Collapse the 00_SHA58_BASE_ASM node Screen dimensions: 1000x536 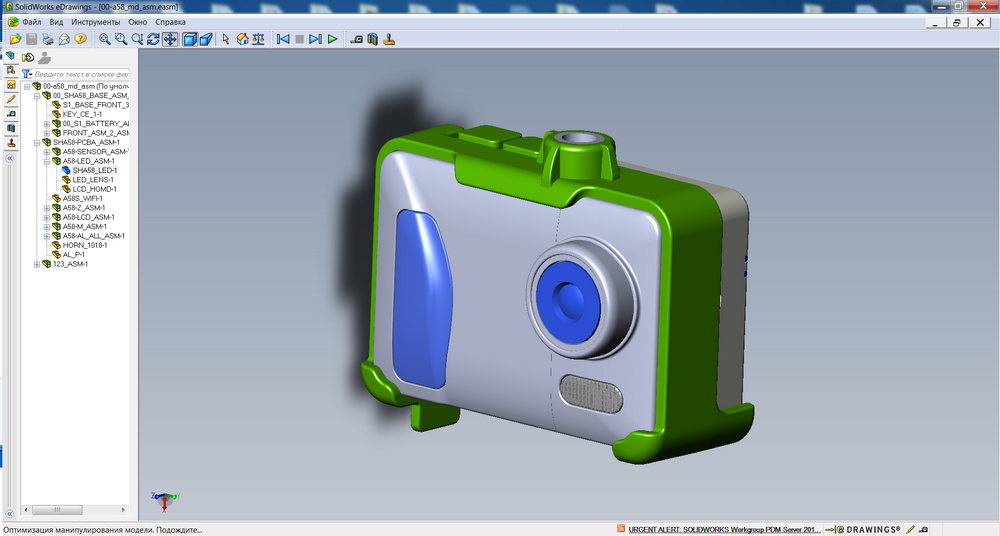(37, 96)
